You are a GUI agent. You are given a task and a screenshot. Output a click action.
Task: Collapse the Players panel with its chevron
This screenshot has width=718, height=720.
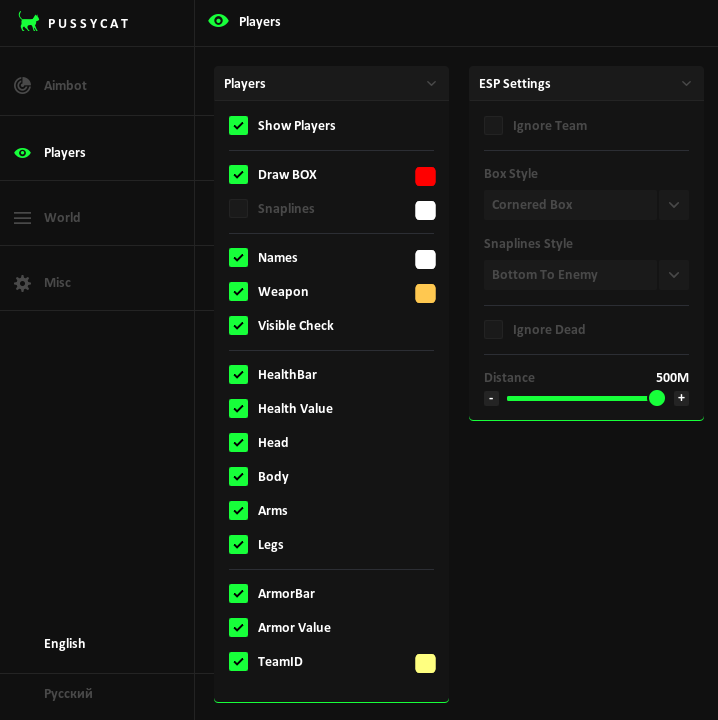pyautogui.click(x=431, y=84)
